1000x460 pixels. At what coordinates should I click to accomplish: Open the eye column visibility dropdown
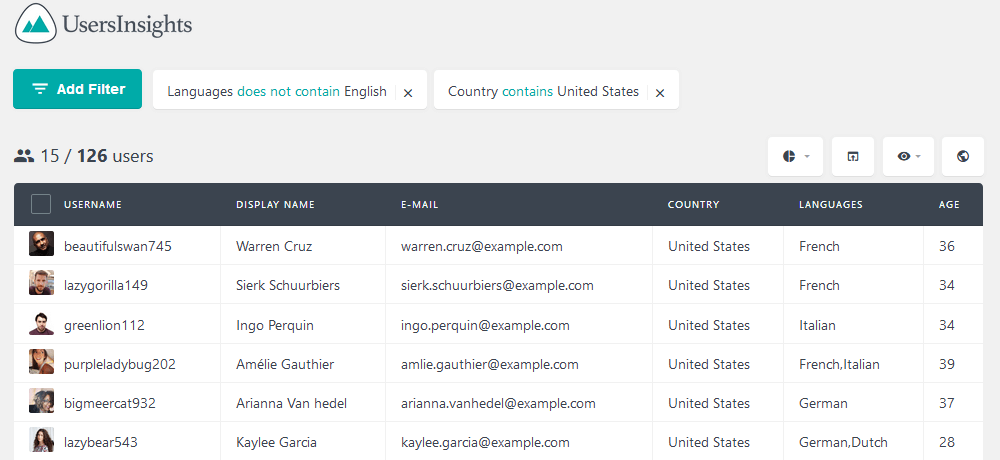point(908,156)
